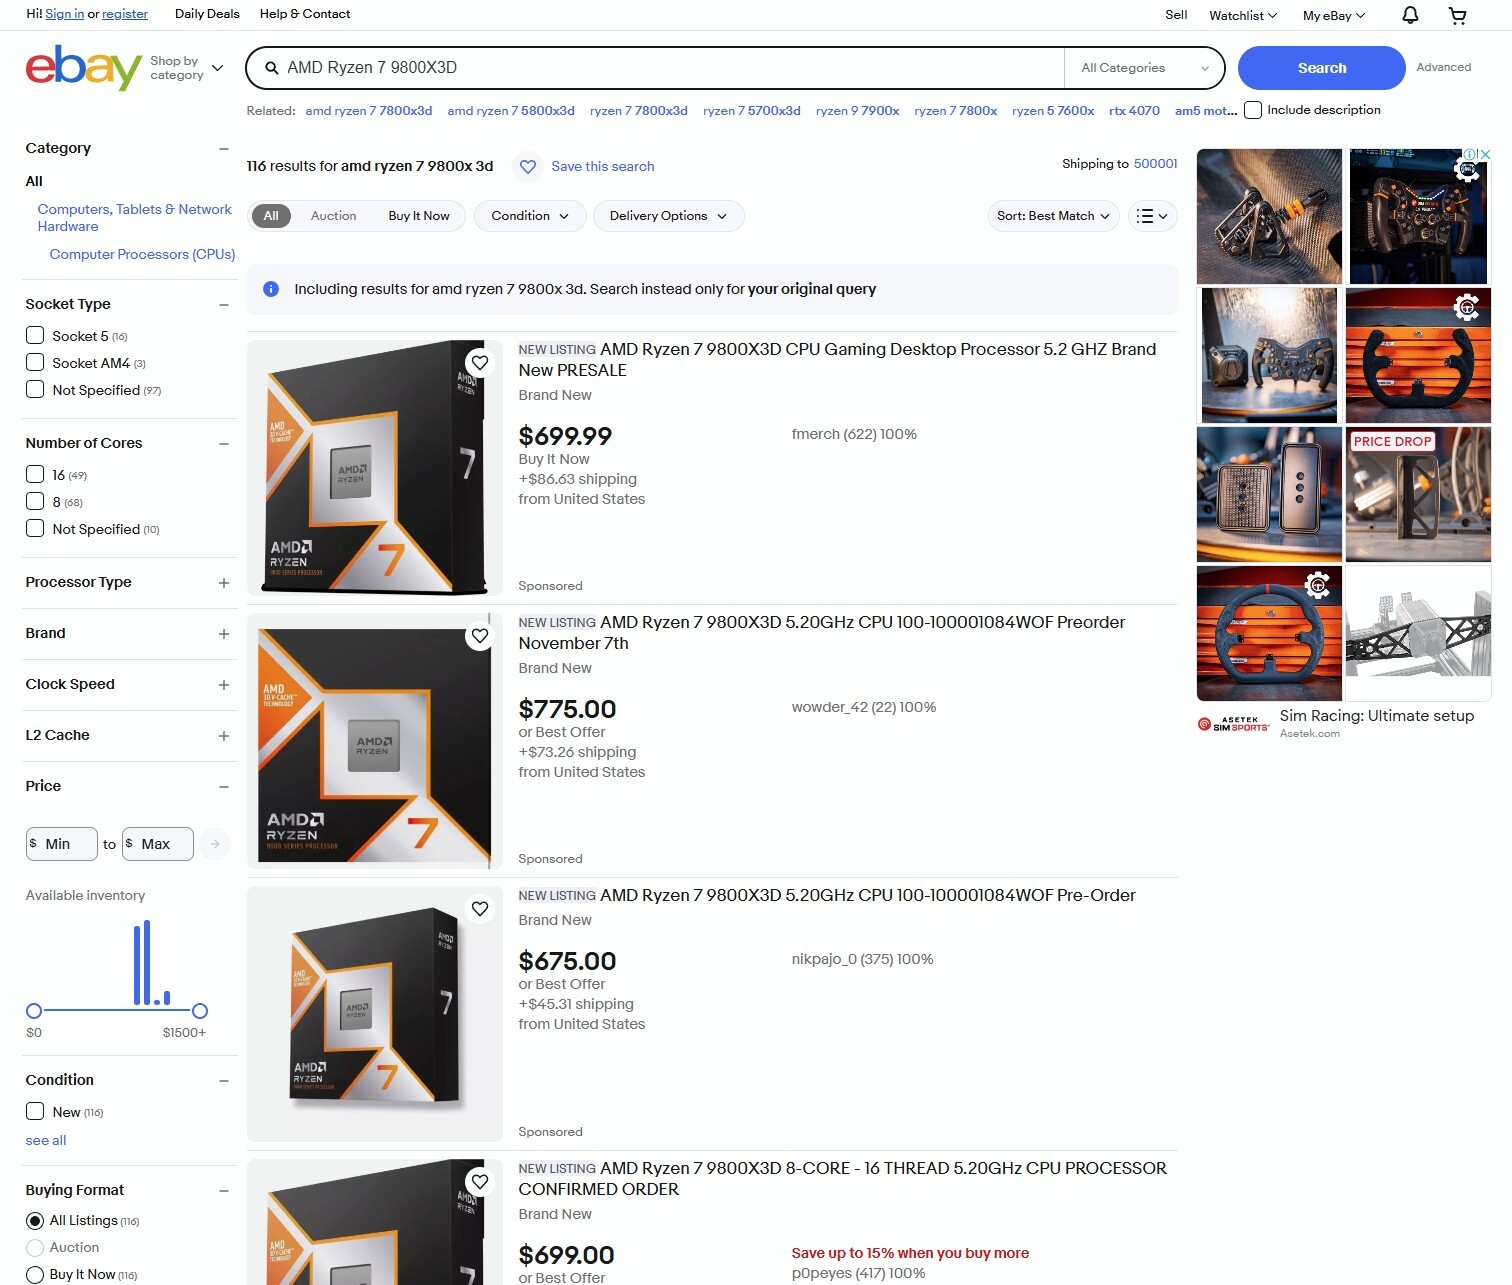1512x1285 pixels.
Task: Open Daily Deals
Action: pos(207,14)
